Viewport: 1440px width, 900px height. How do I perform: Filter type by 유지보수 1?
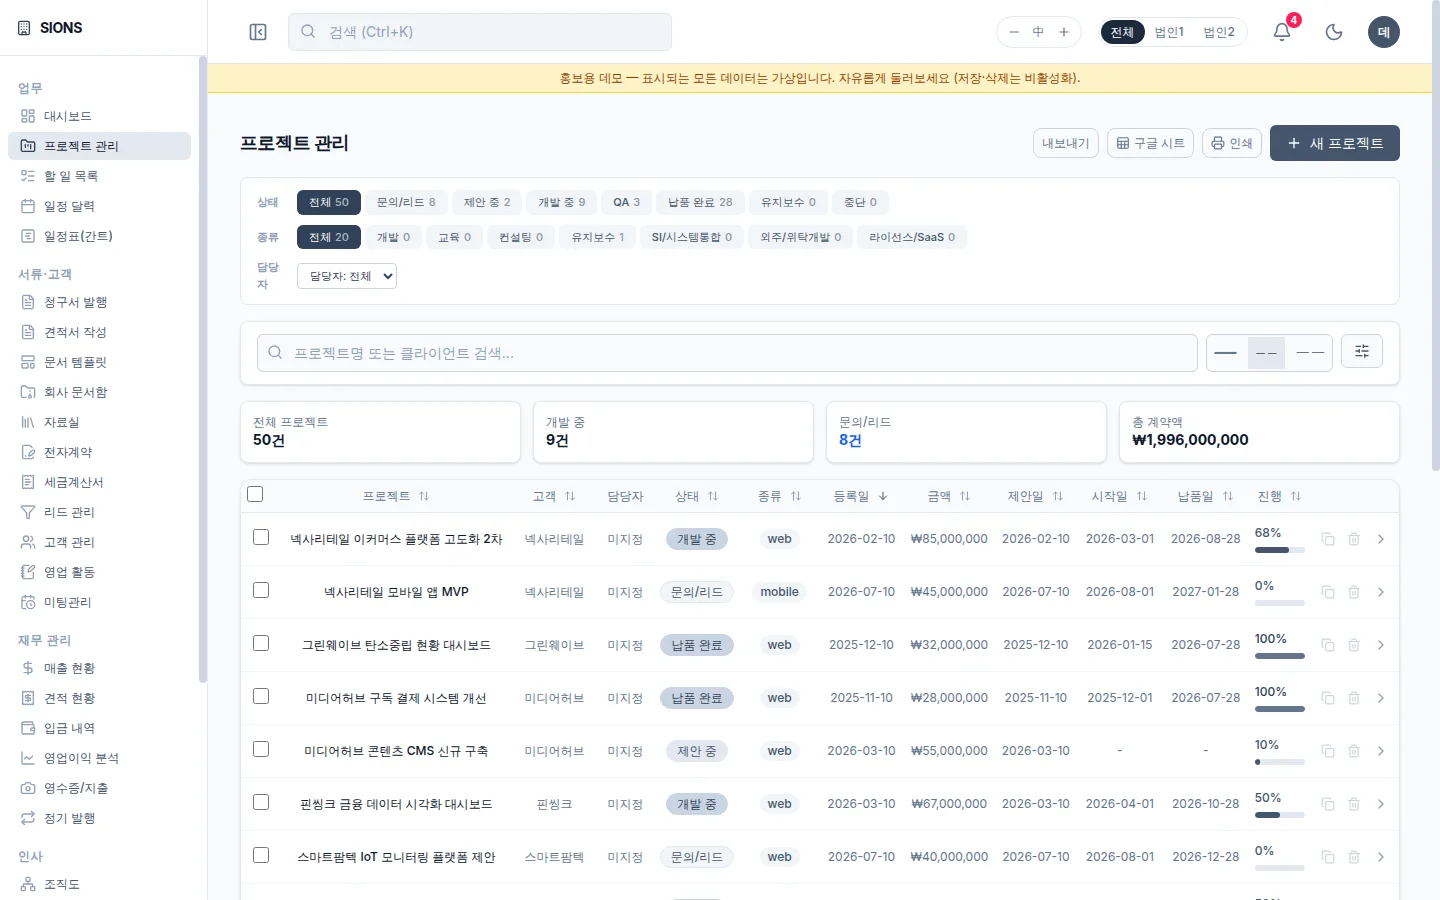tap(598, 237)
